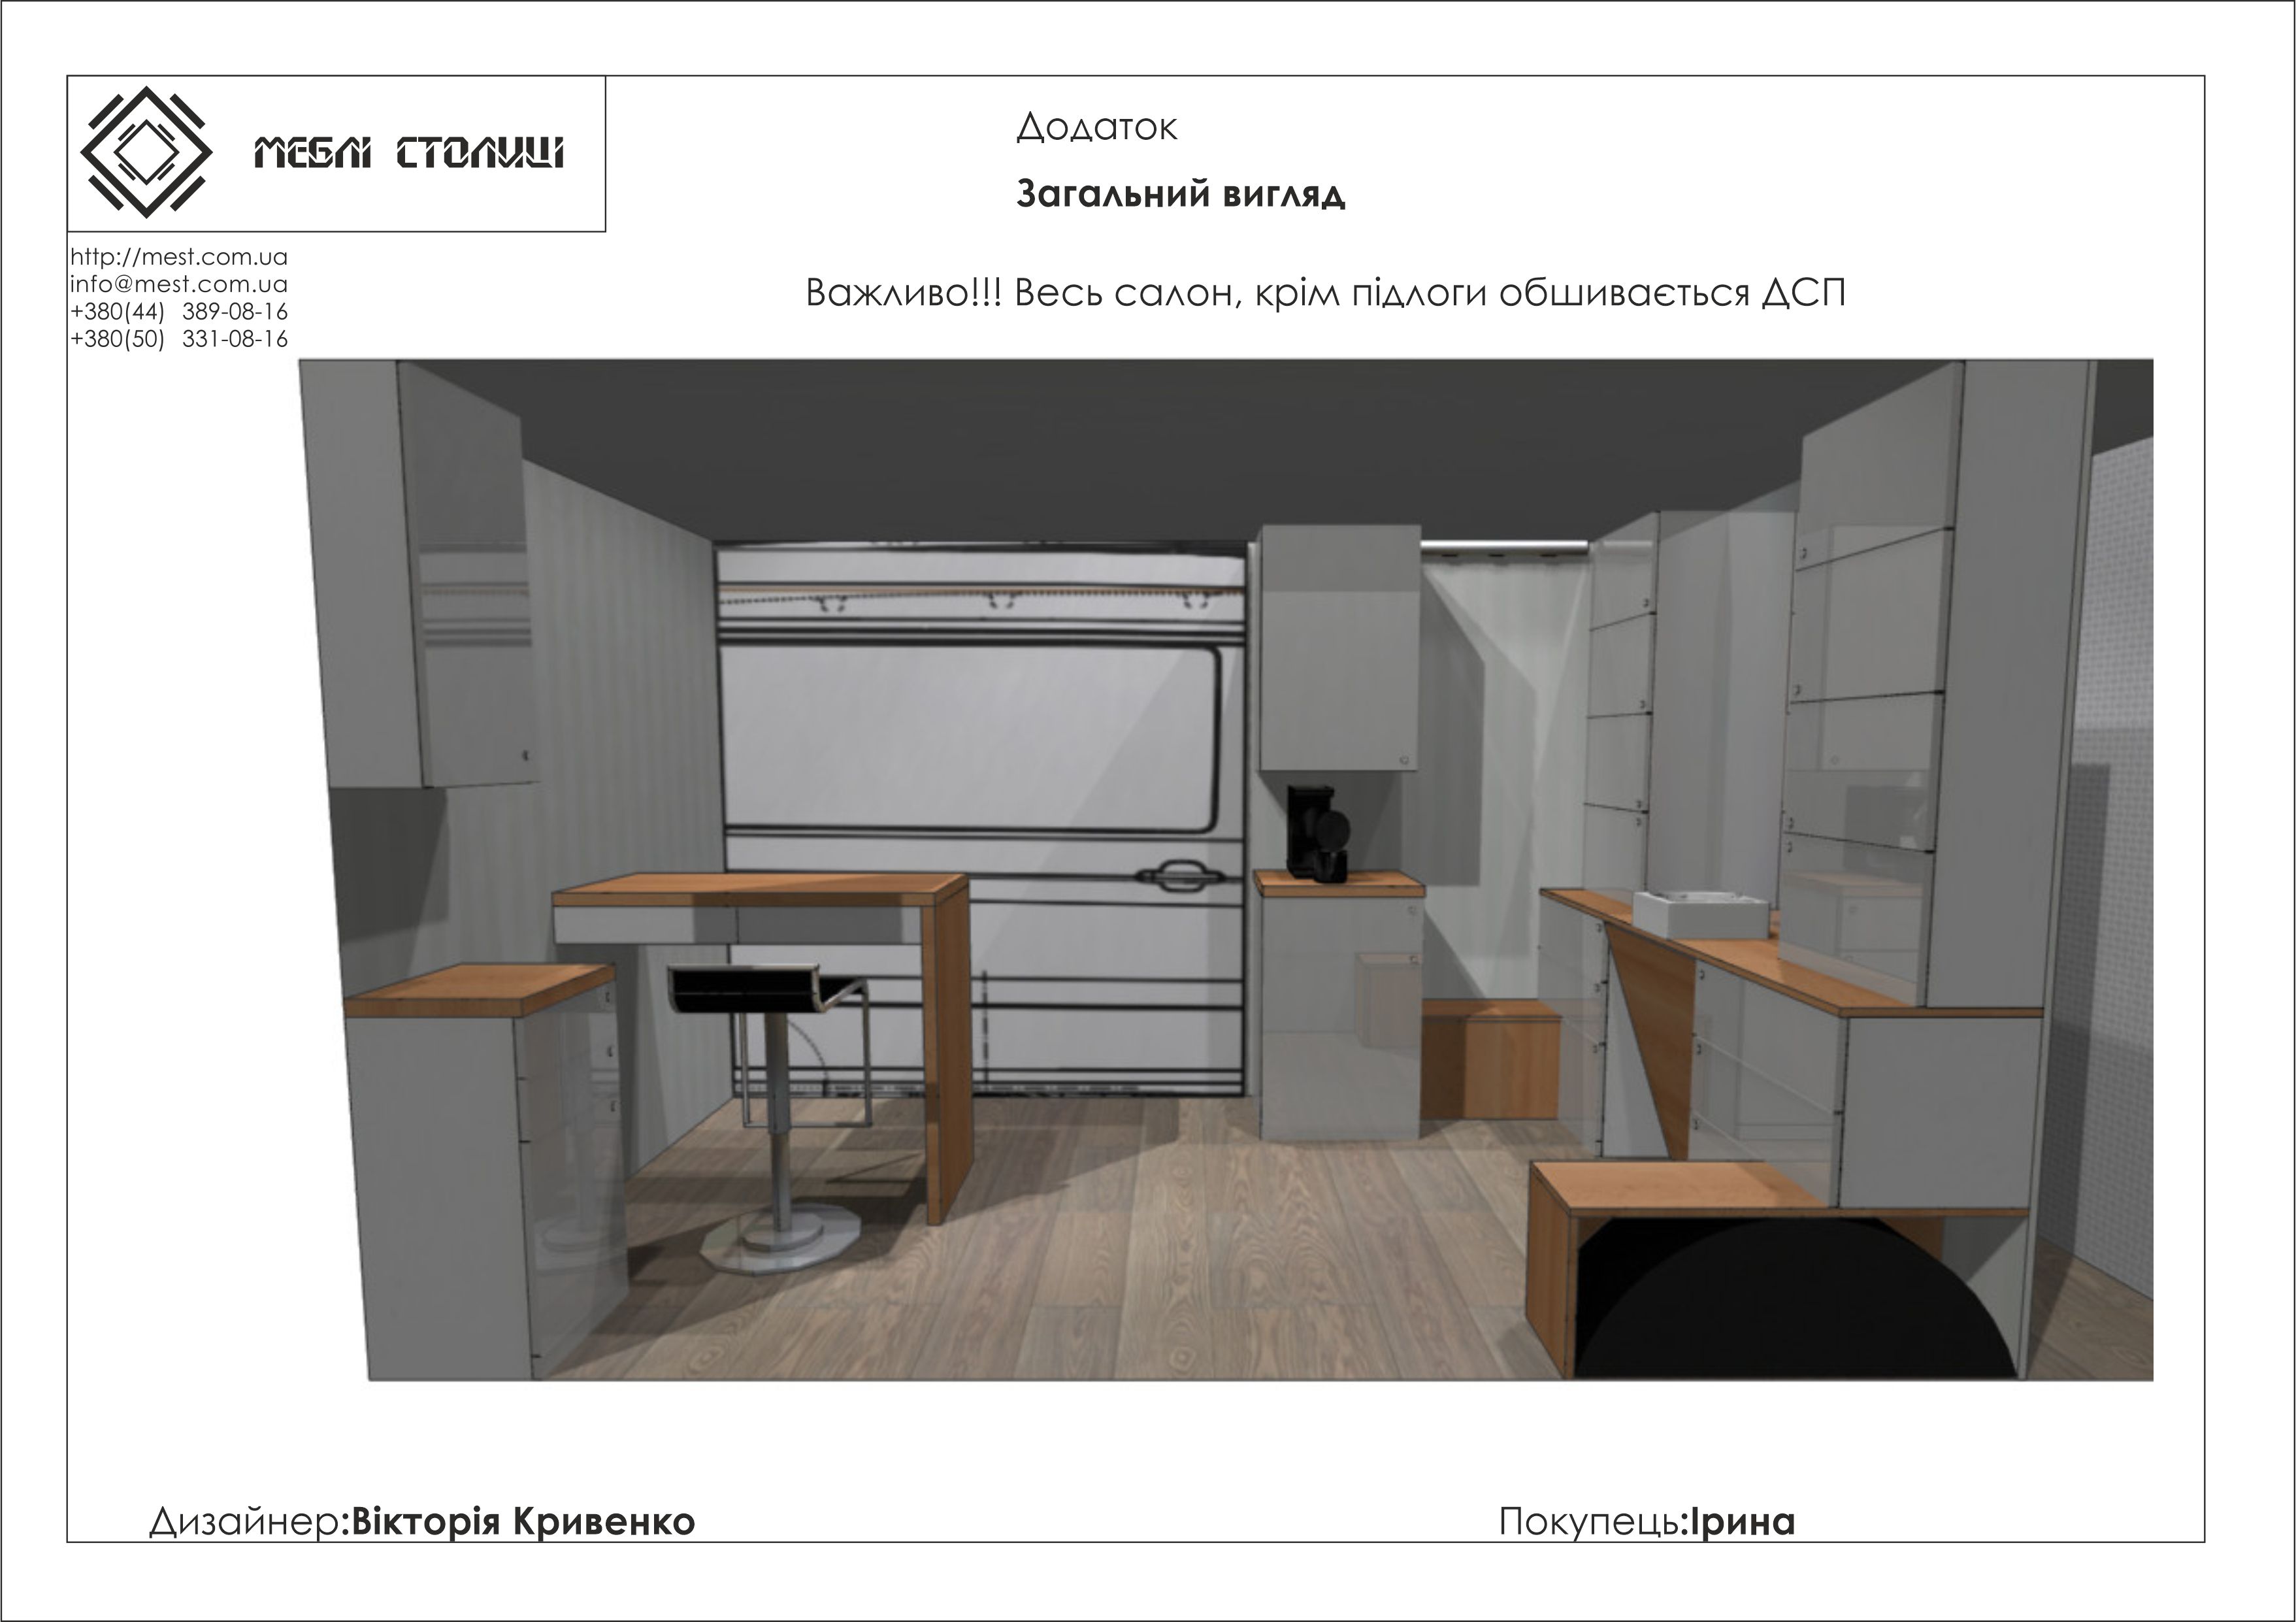Viewport: 2296px width, 1622px height.
Task: Click the diamond-shaped company logo
Action: (146, 152)
